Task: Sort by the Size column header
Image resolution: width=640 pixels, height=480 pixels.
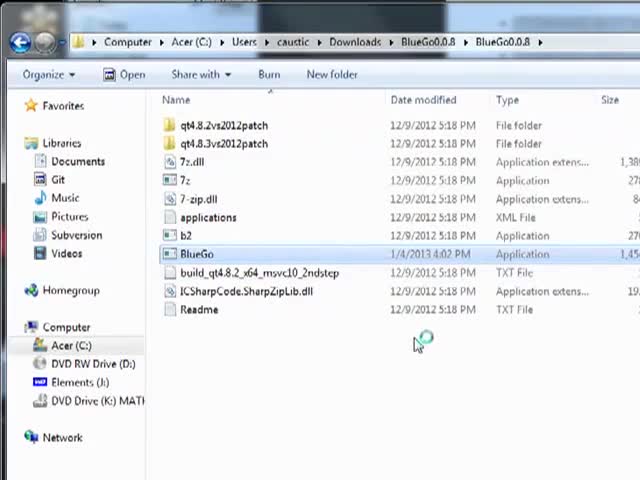Action: tap(610, 100)
